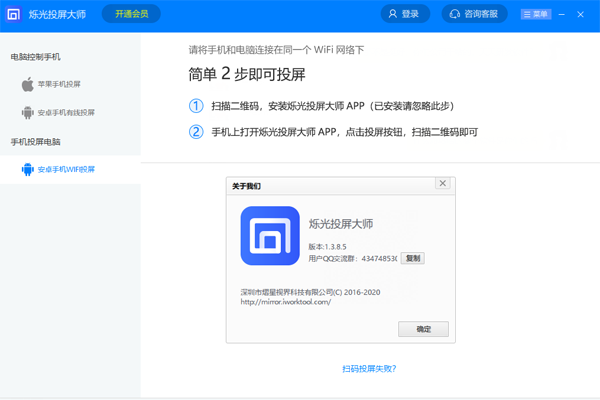600x400 pixels.
Task: Open the mirror.iworktool.com link
Action: pyautogui.click(x=286, y=302)
